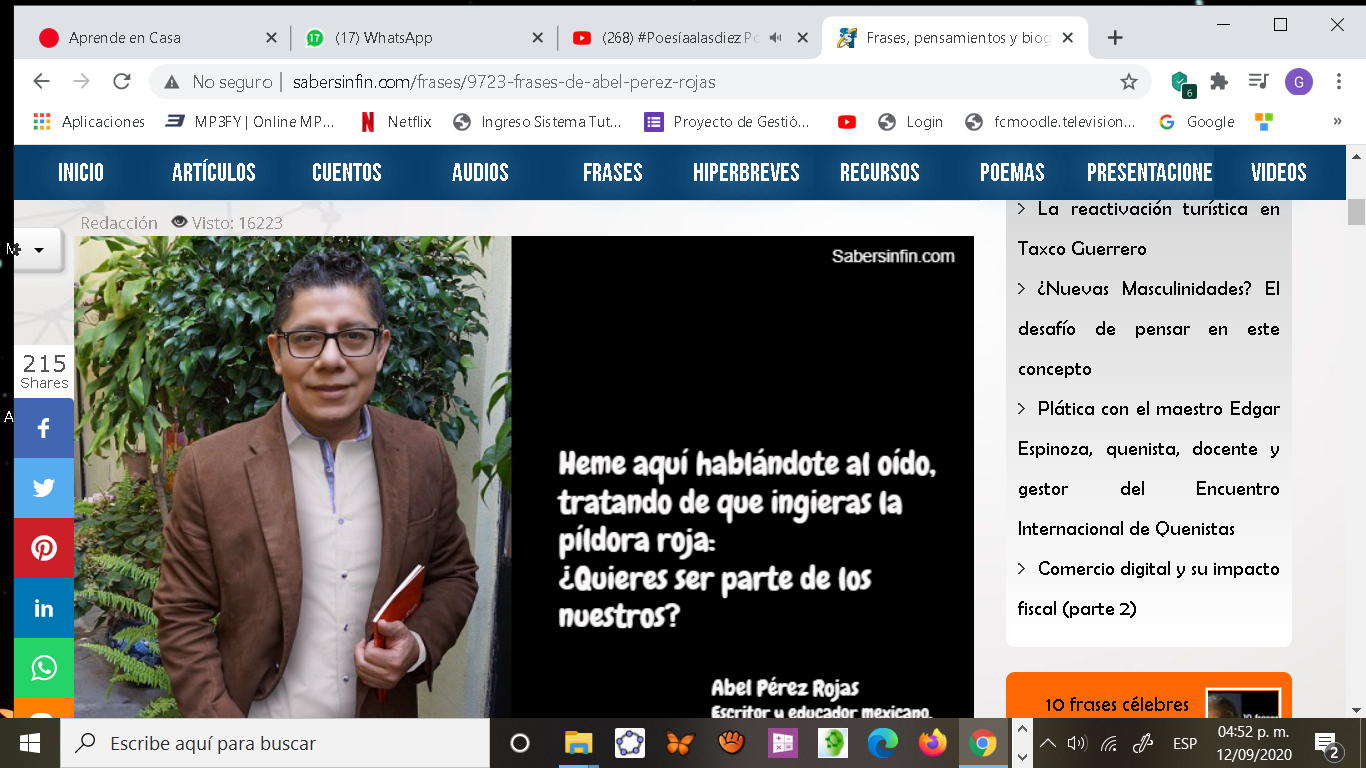Open the POEMAS menu item
Image resolution: width=1366 pixels, height=768 pixels.
(1012, 172)
